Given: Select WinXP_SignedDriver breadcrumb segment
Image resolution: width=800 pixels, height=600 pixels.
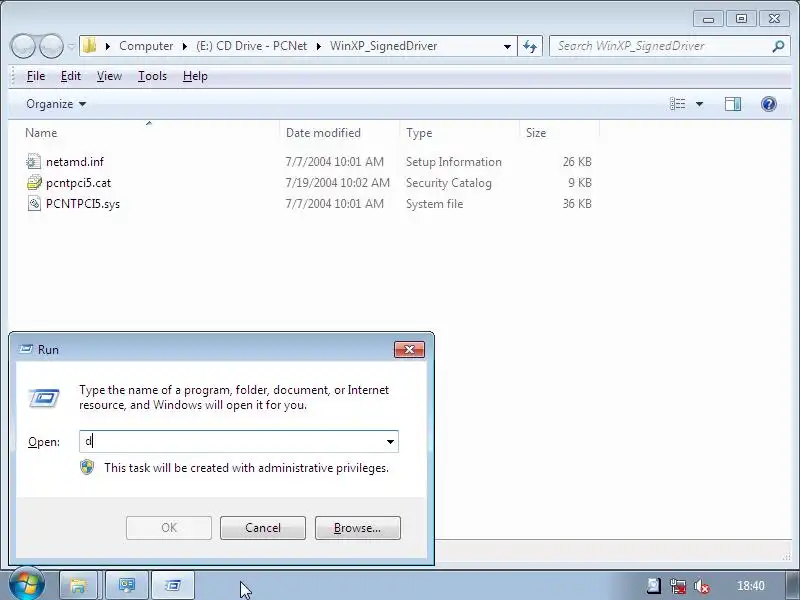Looking at the screenshot, I should click(x=383, y=46).
